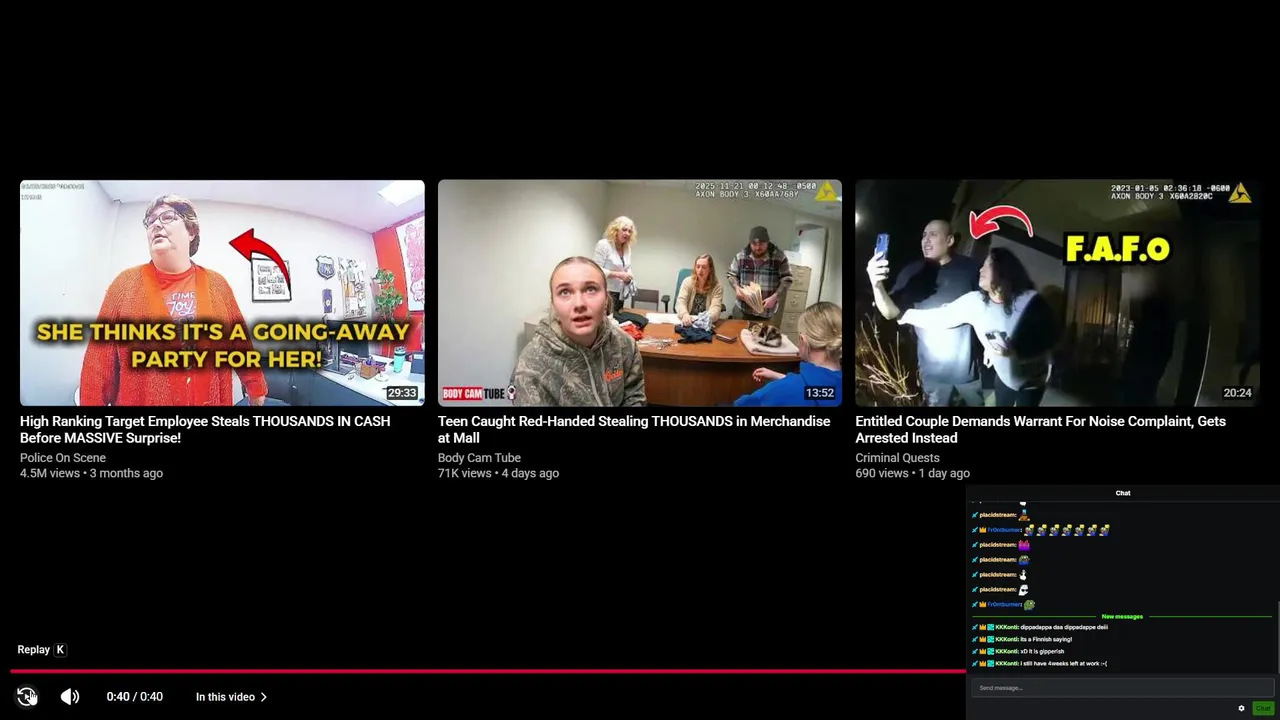Image resolution: width=1280 pixels, height=720 pixels.
Task: Select message xD it is gipperish
Action: pos(1042,651)
